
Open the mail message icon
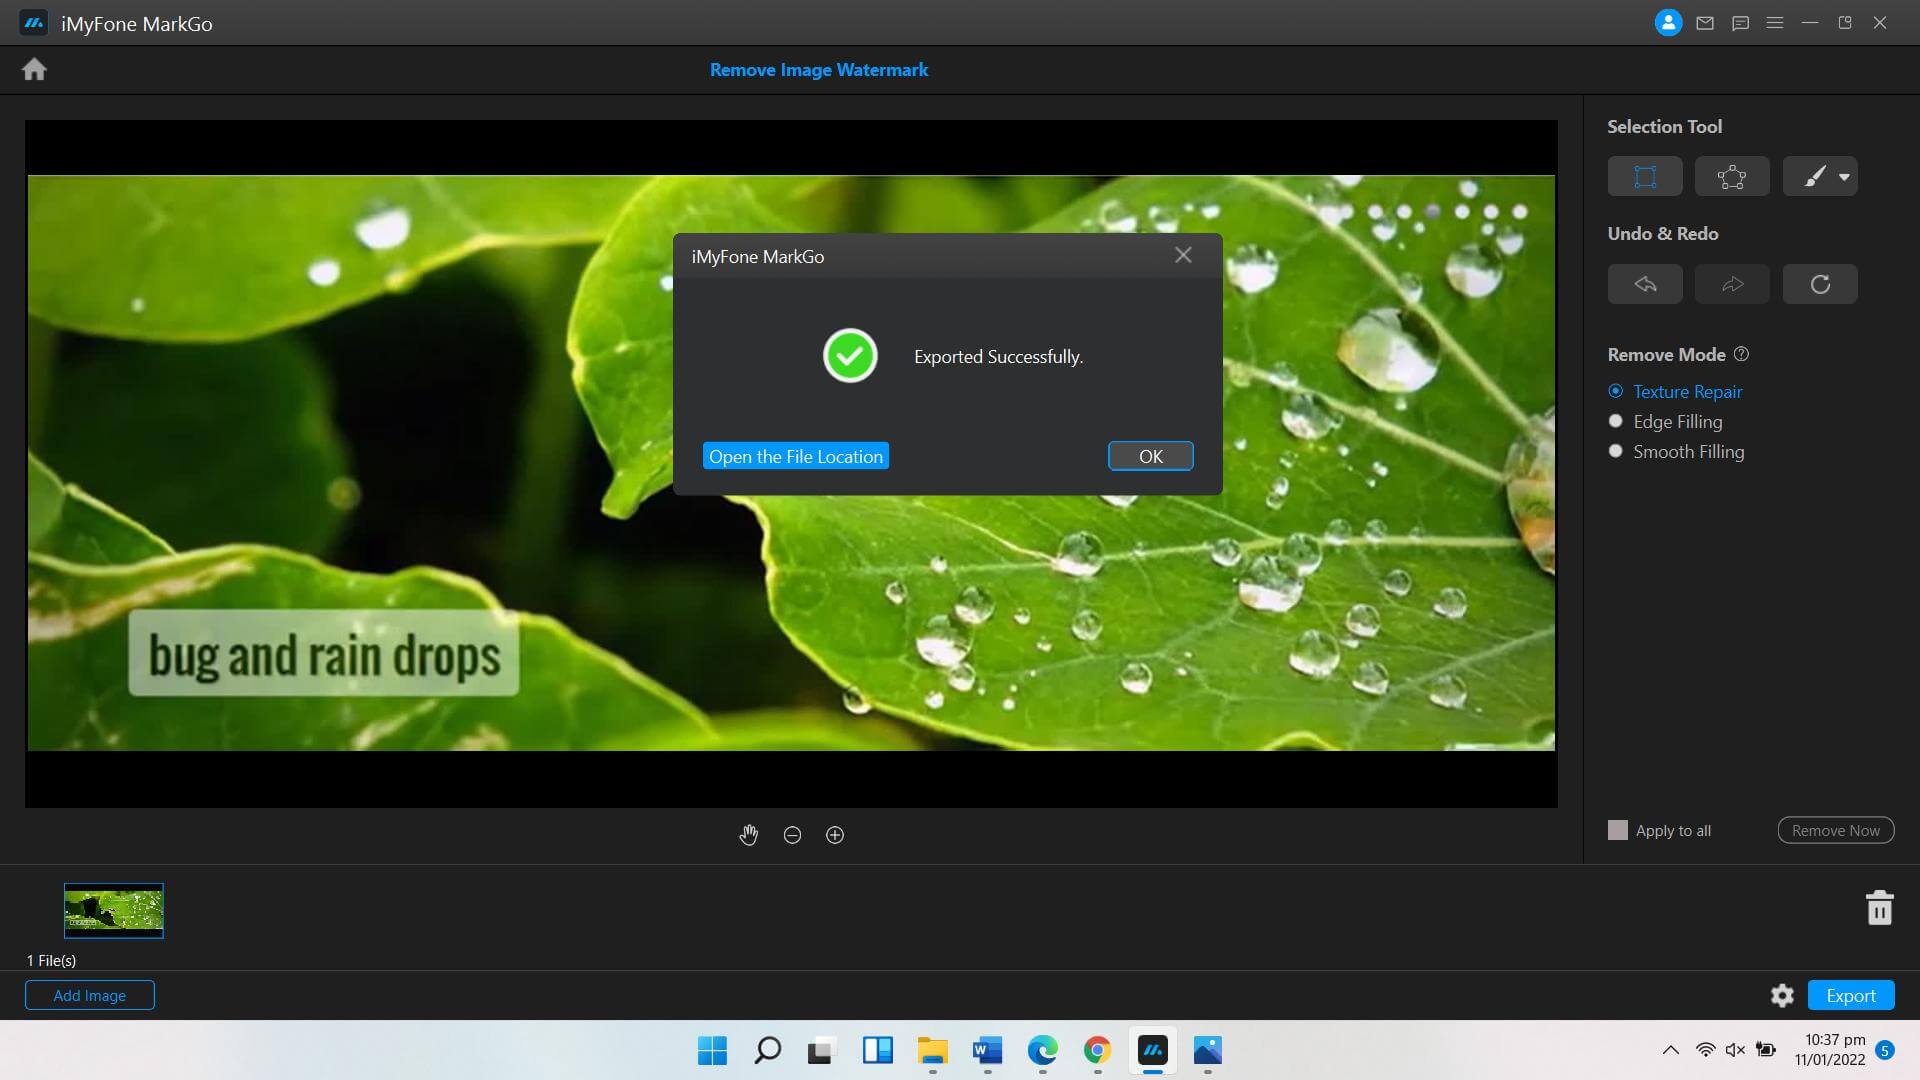(x=1705, y=22)
